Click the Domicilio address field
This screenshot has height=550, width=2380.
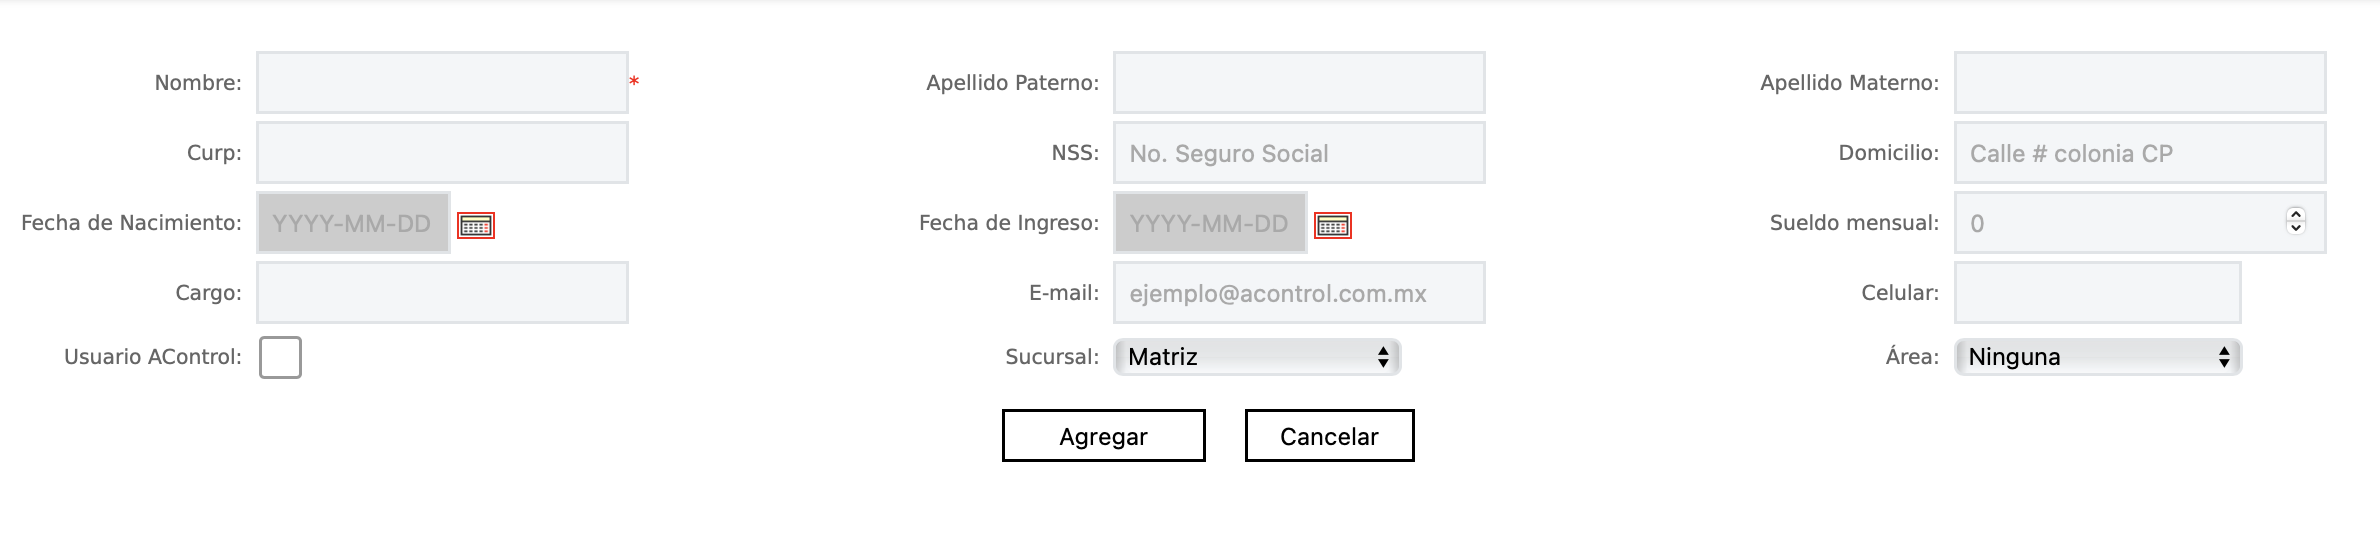click(2139, 153)
